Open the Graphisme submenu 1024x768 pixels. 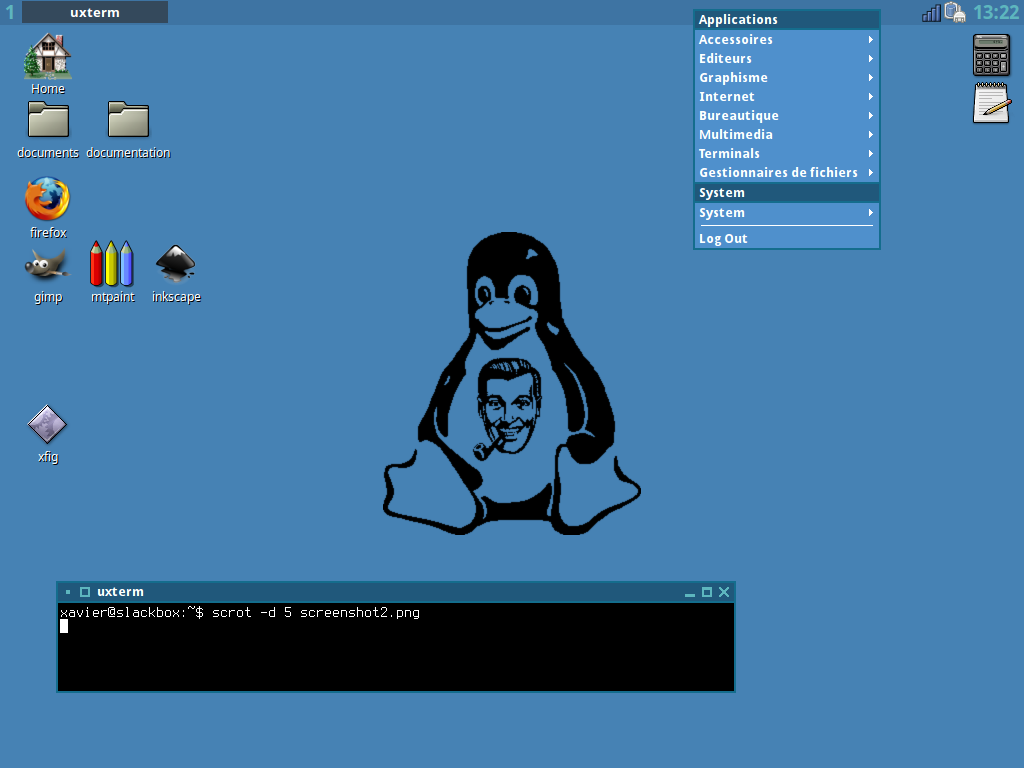point(786,78)
